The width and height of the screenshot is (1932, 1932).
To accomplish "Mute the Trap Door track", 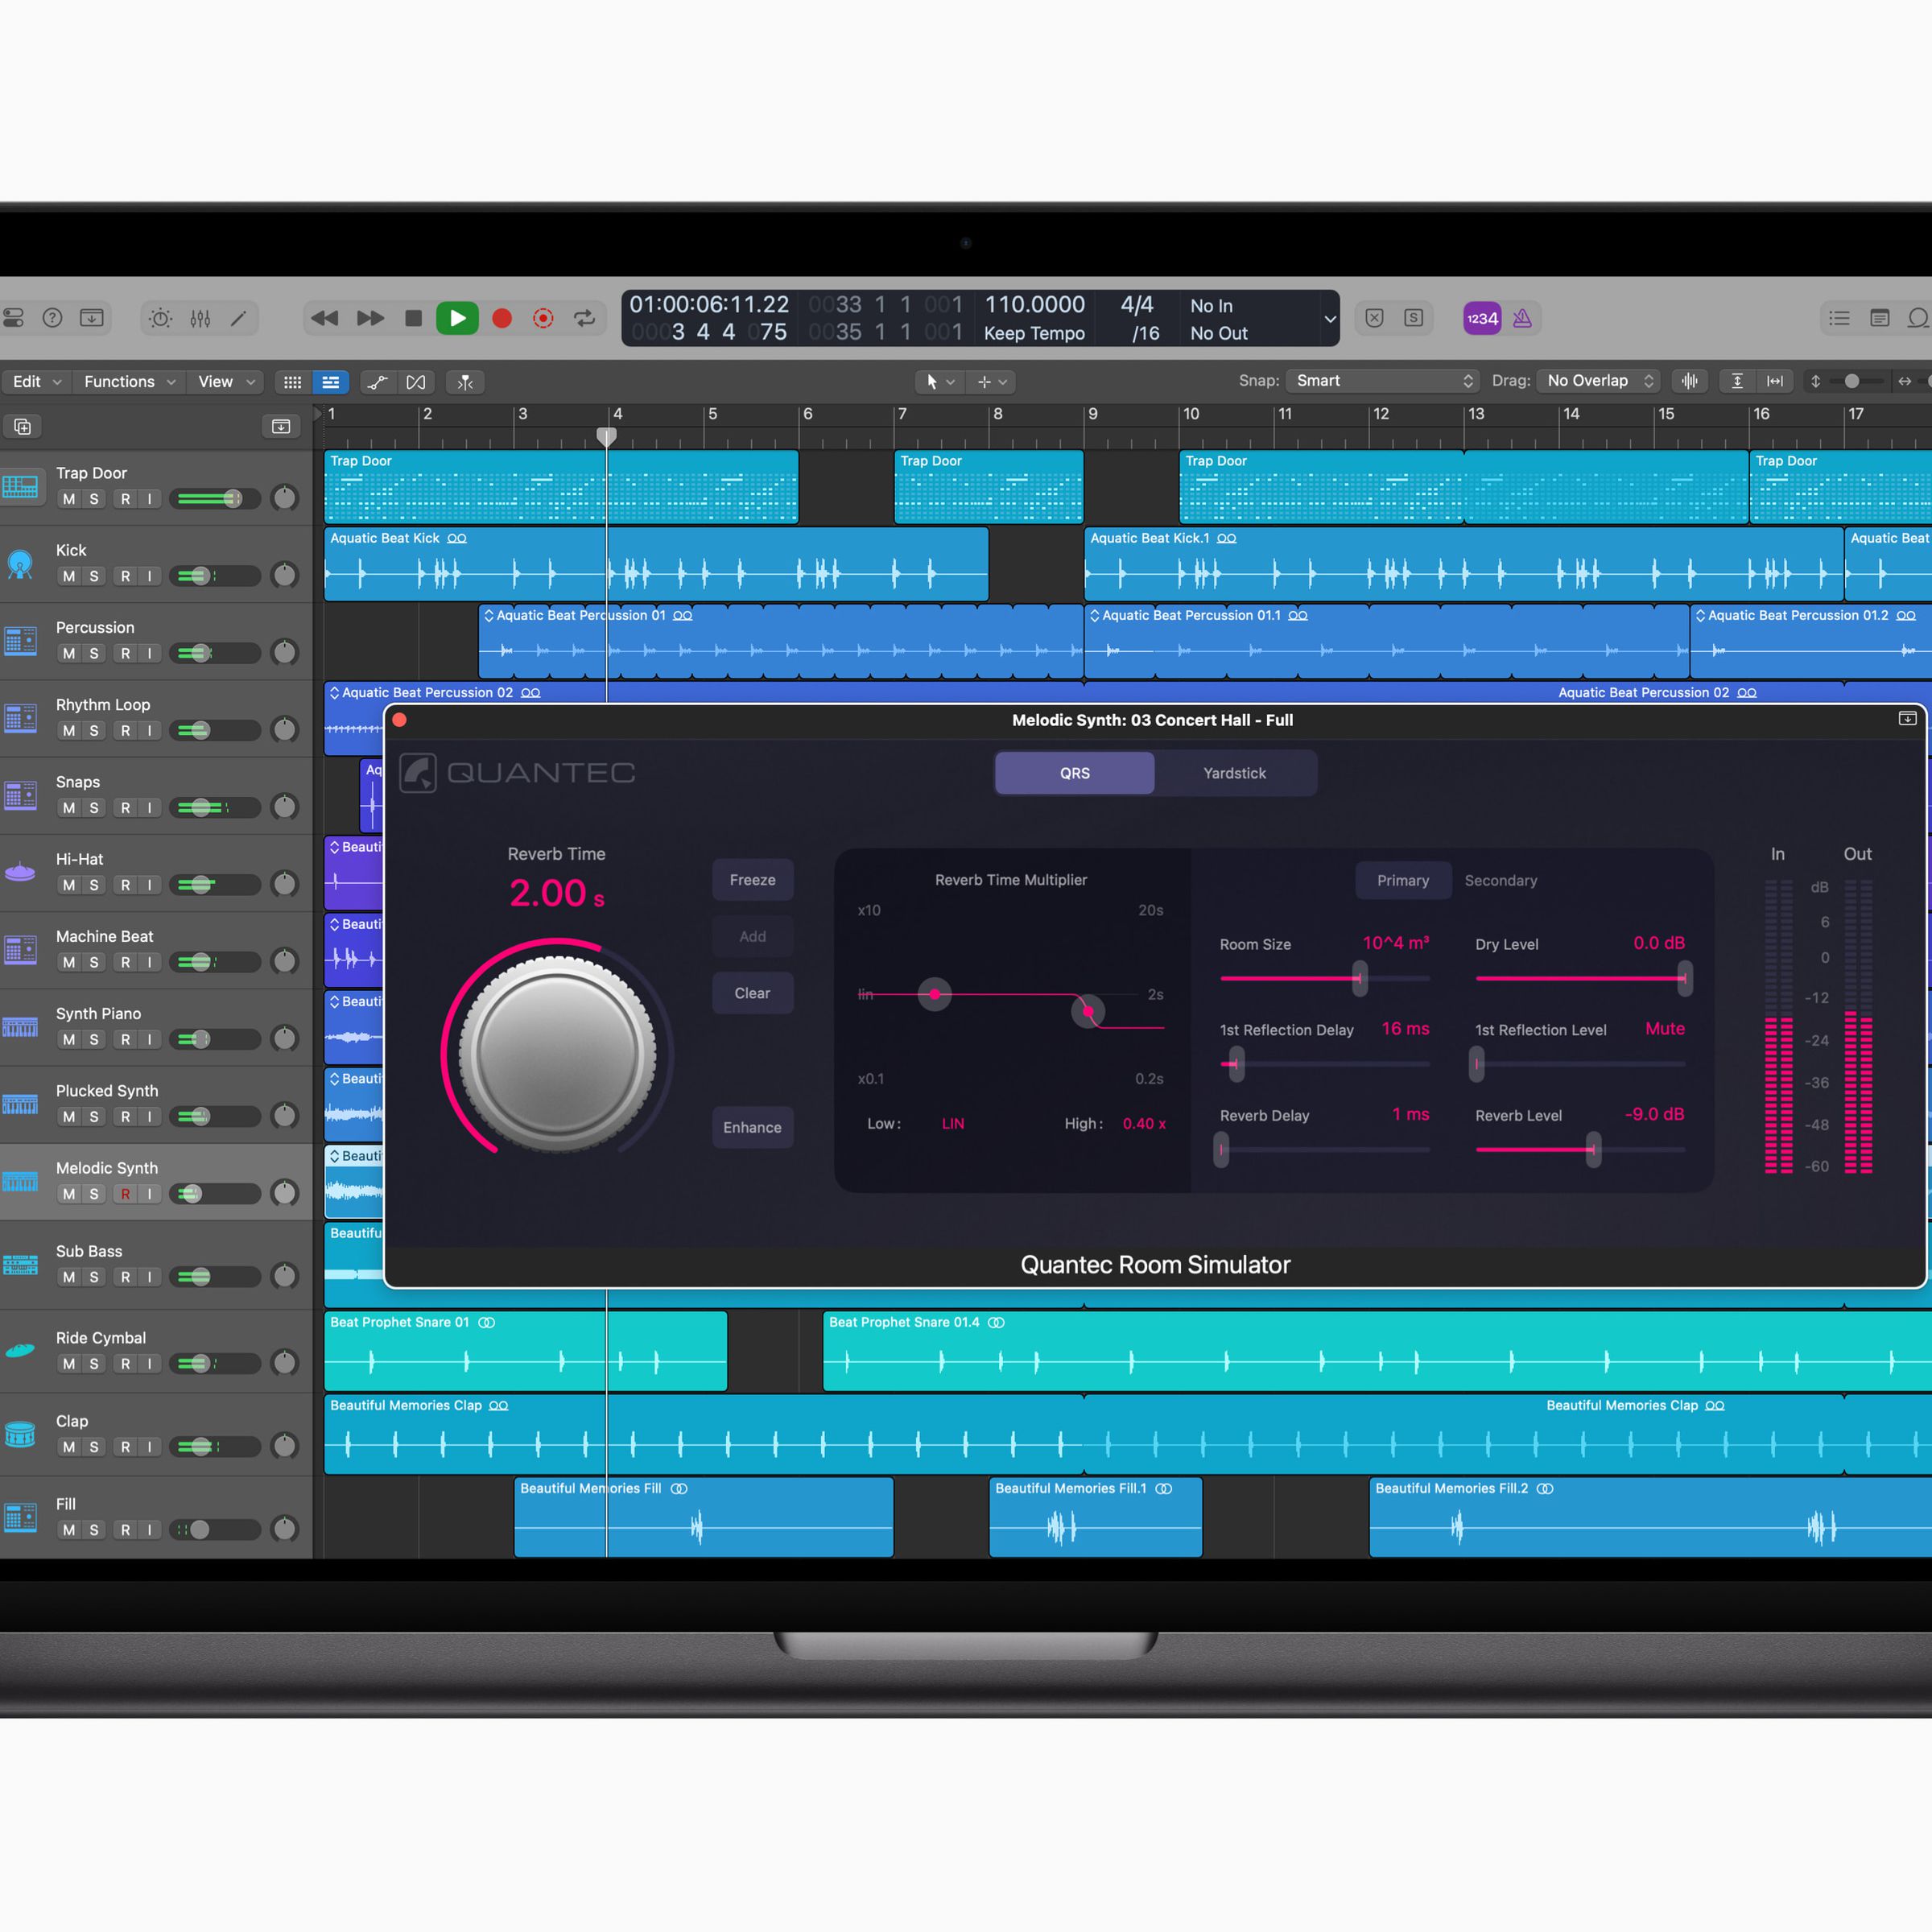I will coord(69,499).
